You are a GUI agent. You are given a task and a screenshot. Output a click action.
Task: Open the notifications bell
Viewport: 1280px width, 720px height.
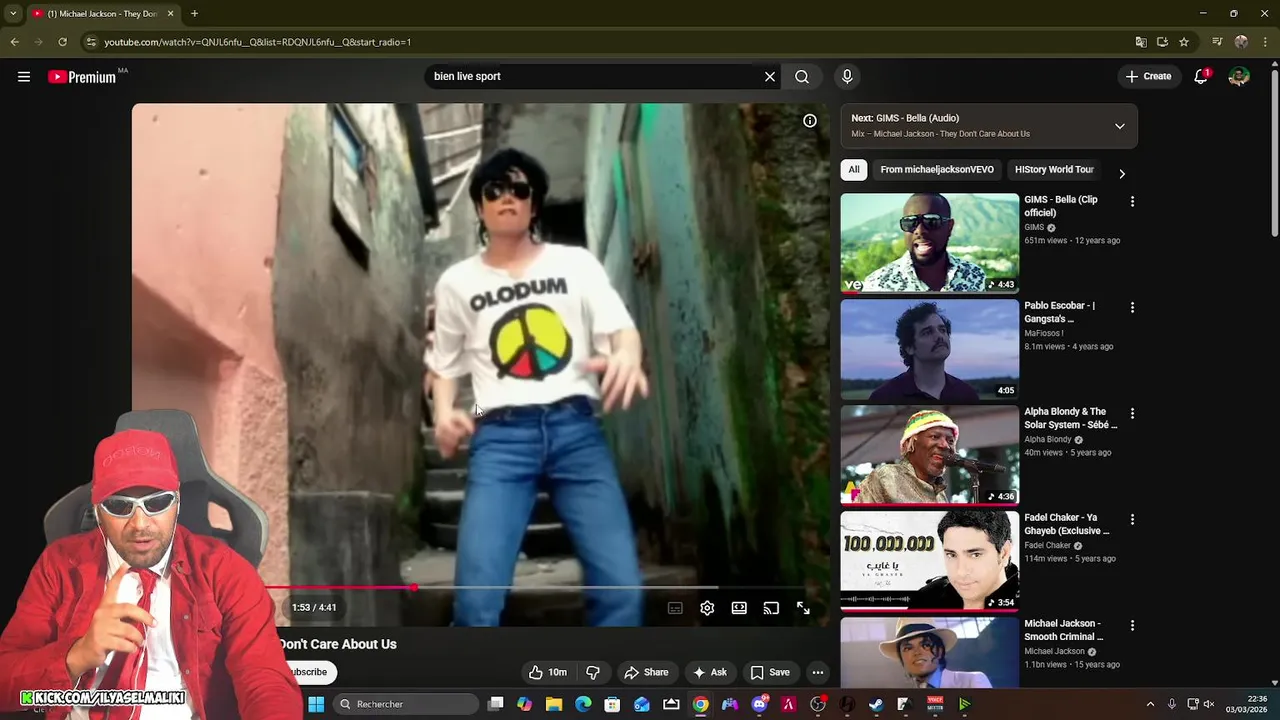coord(1201,76)
